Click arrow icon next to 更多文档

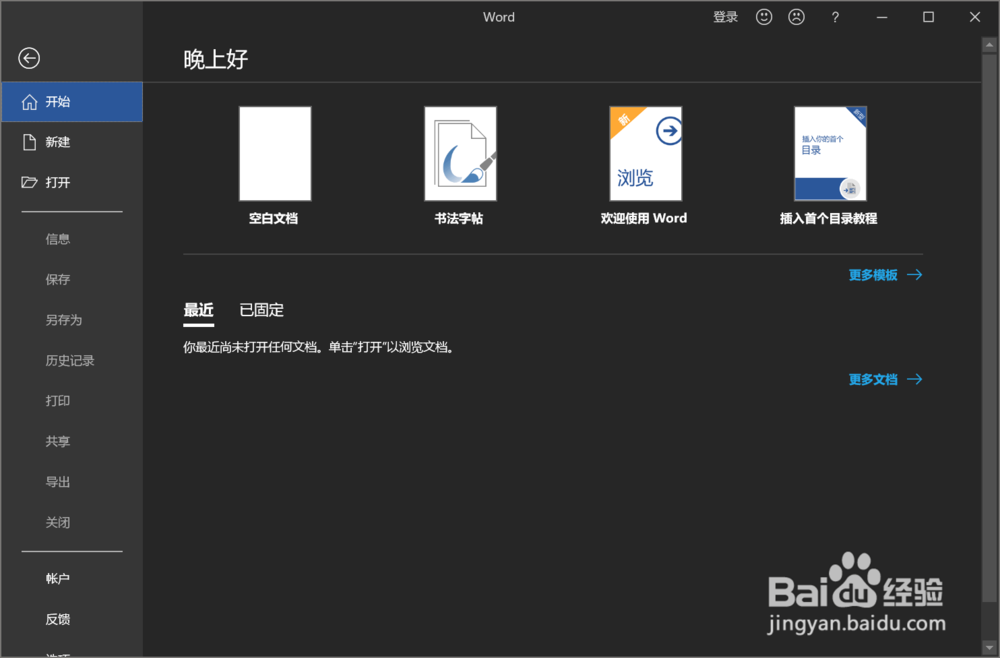(x=915, y=379)
